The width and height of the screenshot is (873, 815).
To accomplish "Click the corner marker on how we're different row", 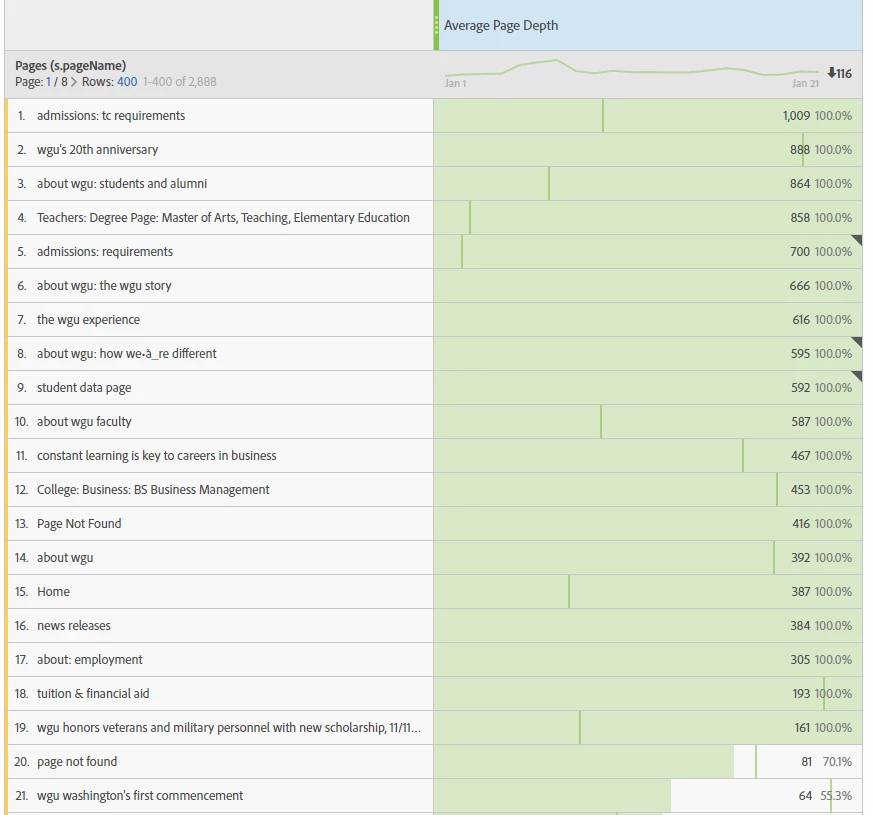I will coord(857,342).
